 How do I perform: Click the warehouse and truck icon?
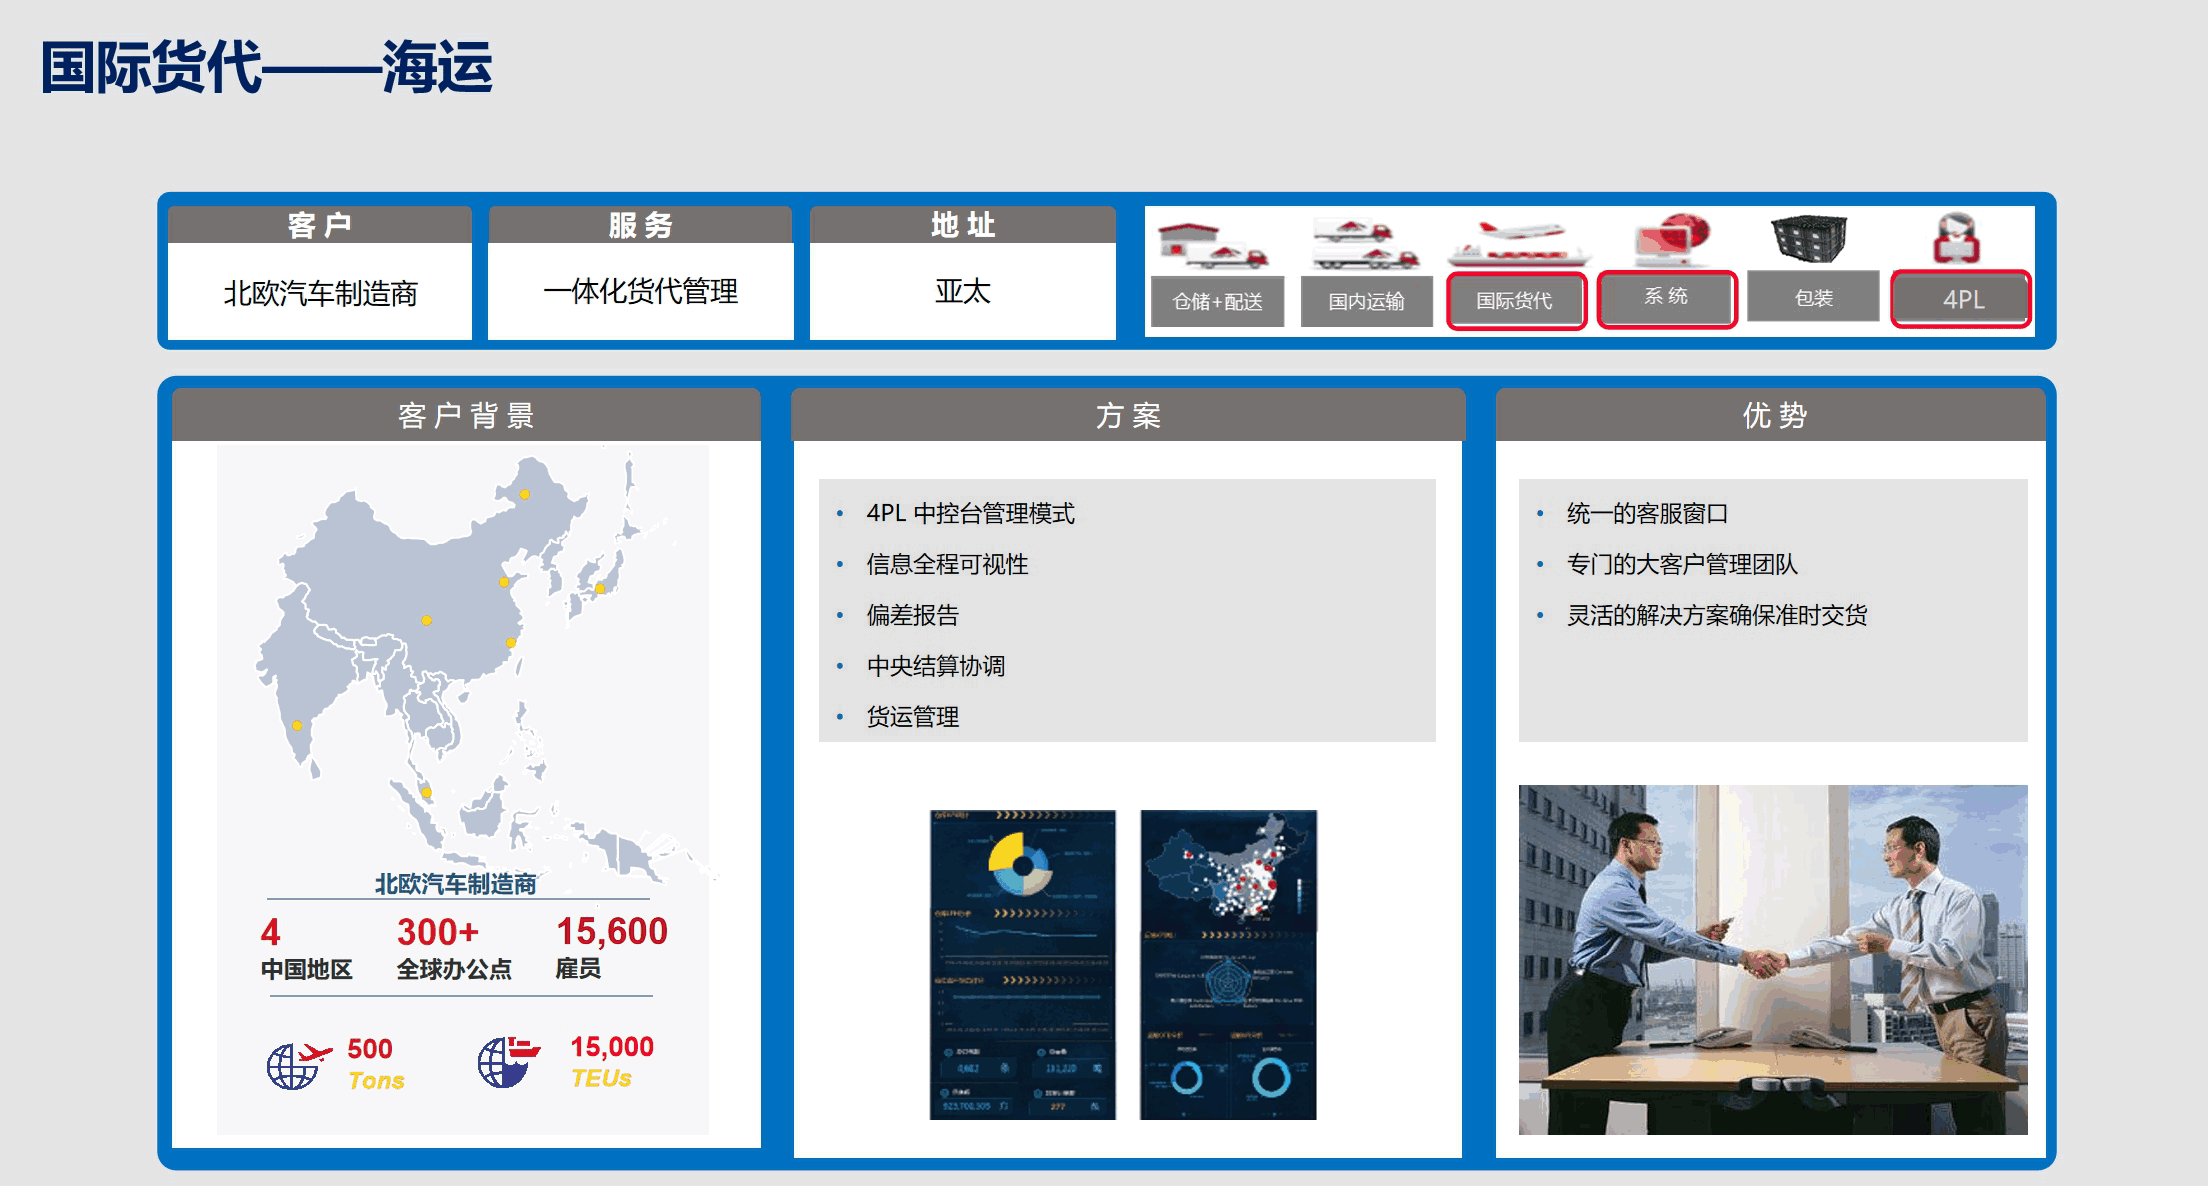pyautogui.click(x=1211, y=246)
